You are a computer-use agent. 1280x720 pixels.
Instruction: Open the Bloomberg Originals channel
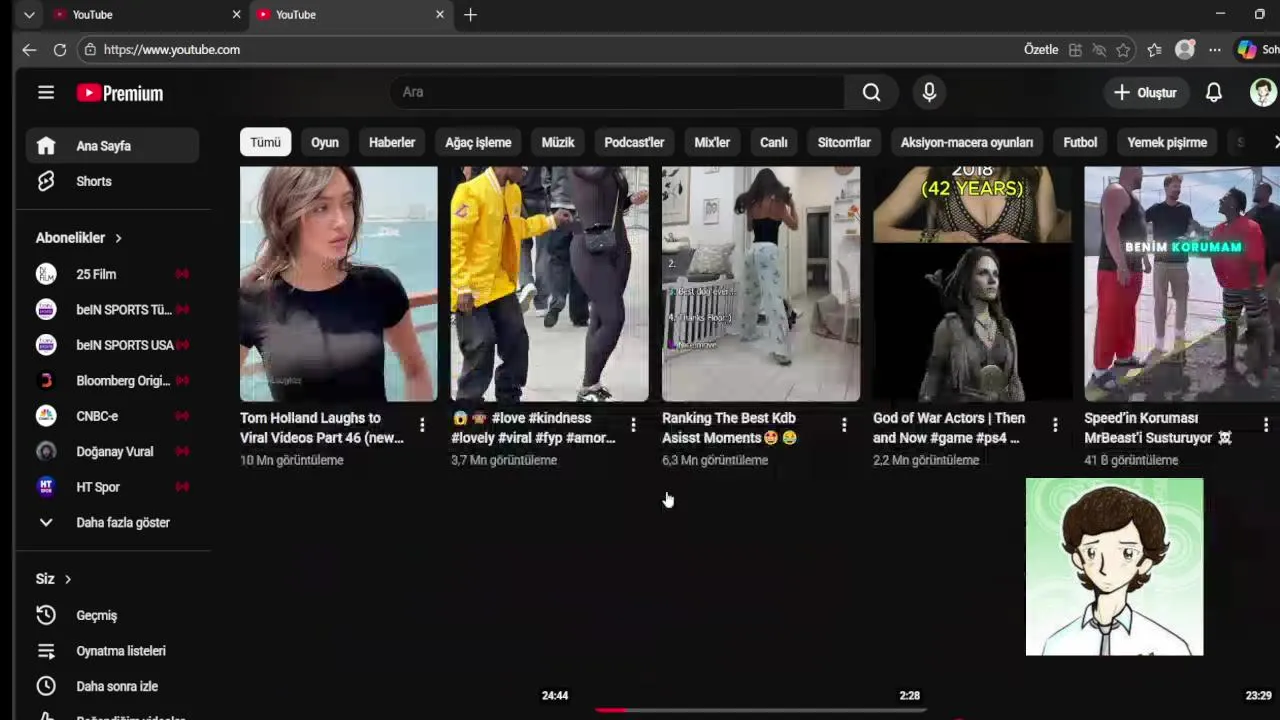point(112,381)
